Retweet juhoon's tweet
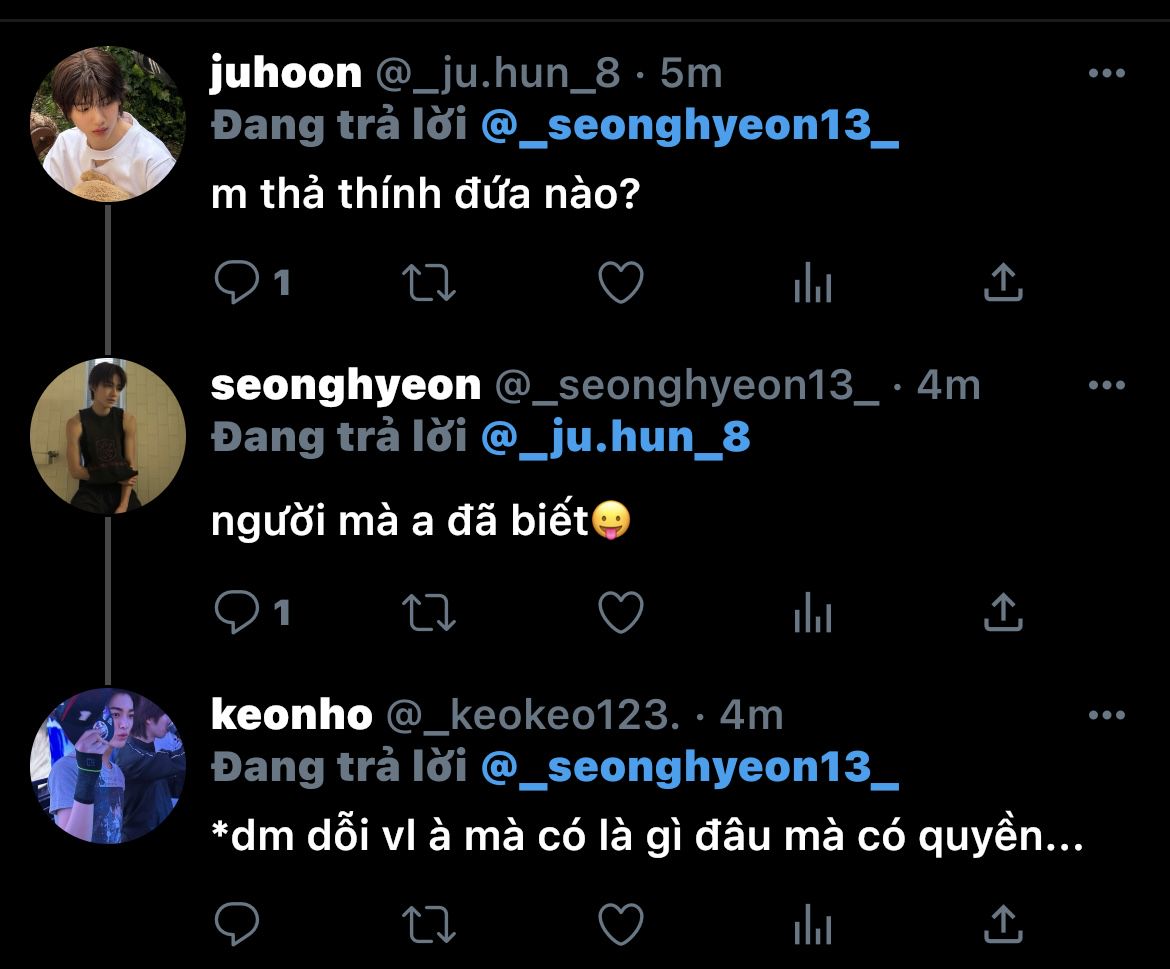This screenshot has width=1170, height=969. pyautogui.click(x=429, y=284)
